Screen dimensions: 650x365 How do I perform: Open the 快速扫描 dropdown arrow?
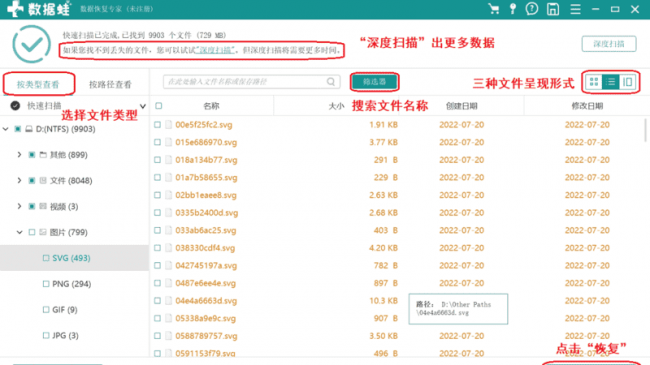tap(143, 106)
